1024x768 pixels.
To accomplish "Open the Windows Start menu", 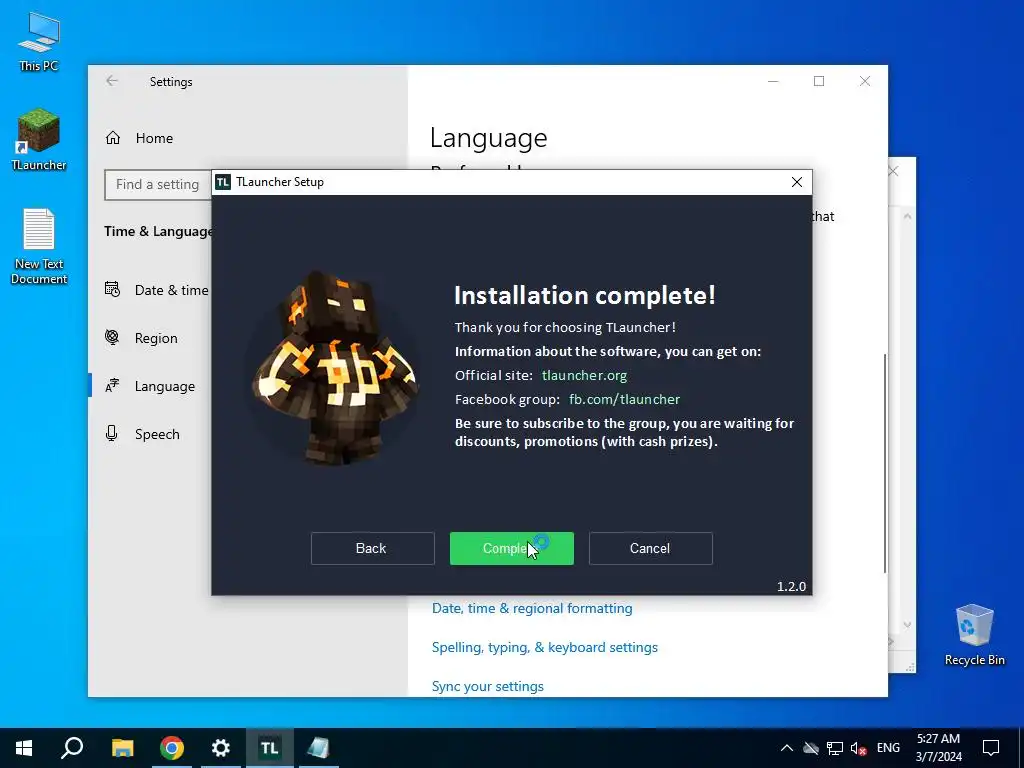I will (x=24, y=748).
